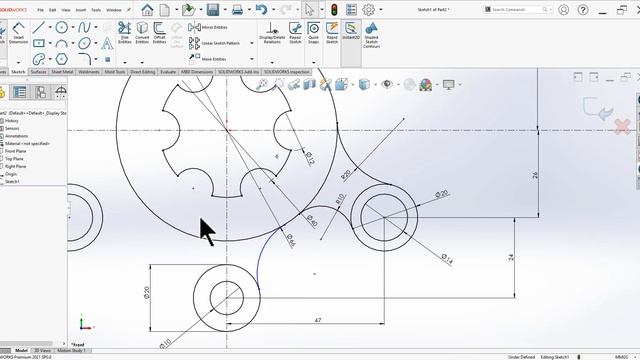Viewport: 640px width, 360px height.
Task: Switch to the Evaluate tab
Action: (x=168, y=72)
